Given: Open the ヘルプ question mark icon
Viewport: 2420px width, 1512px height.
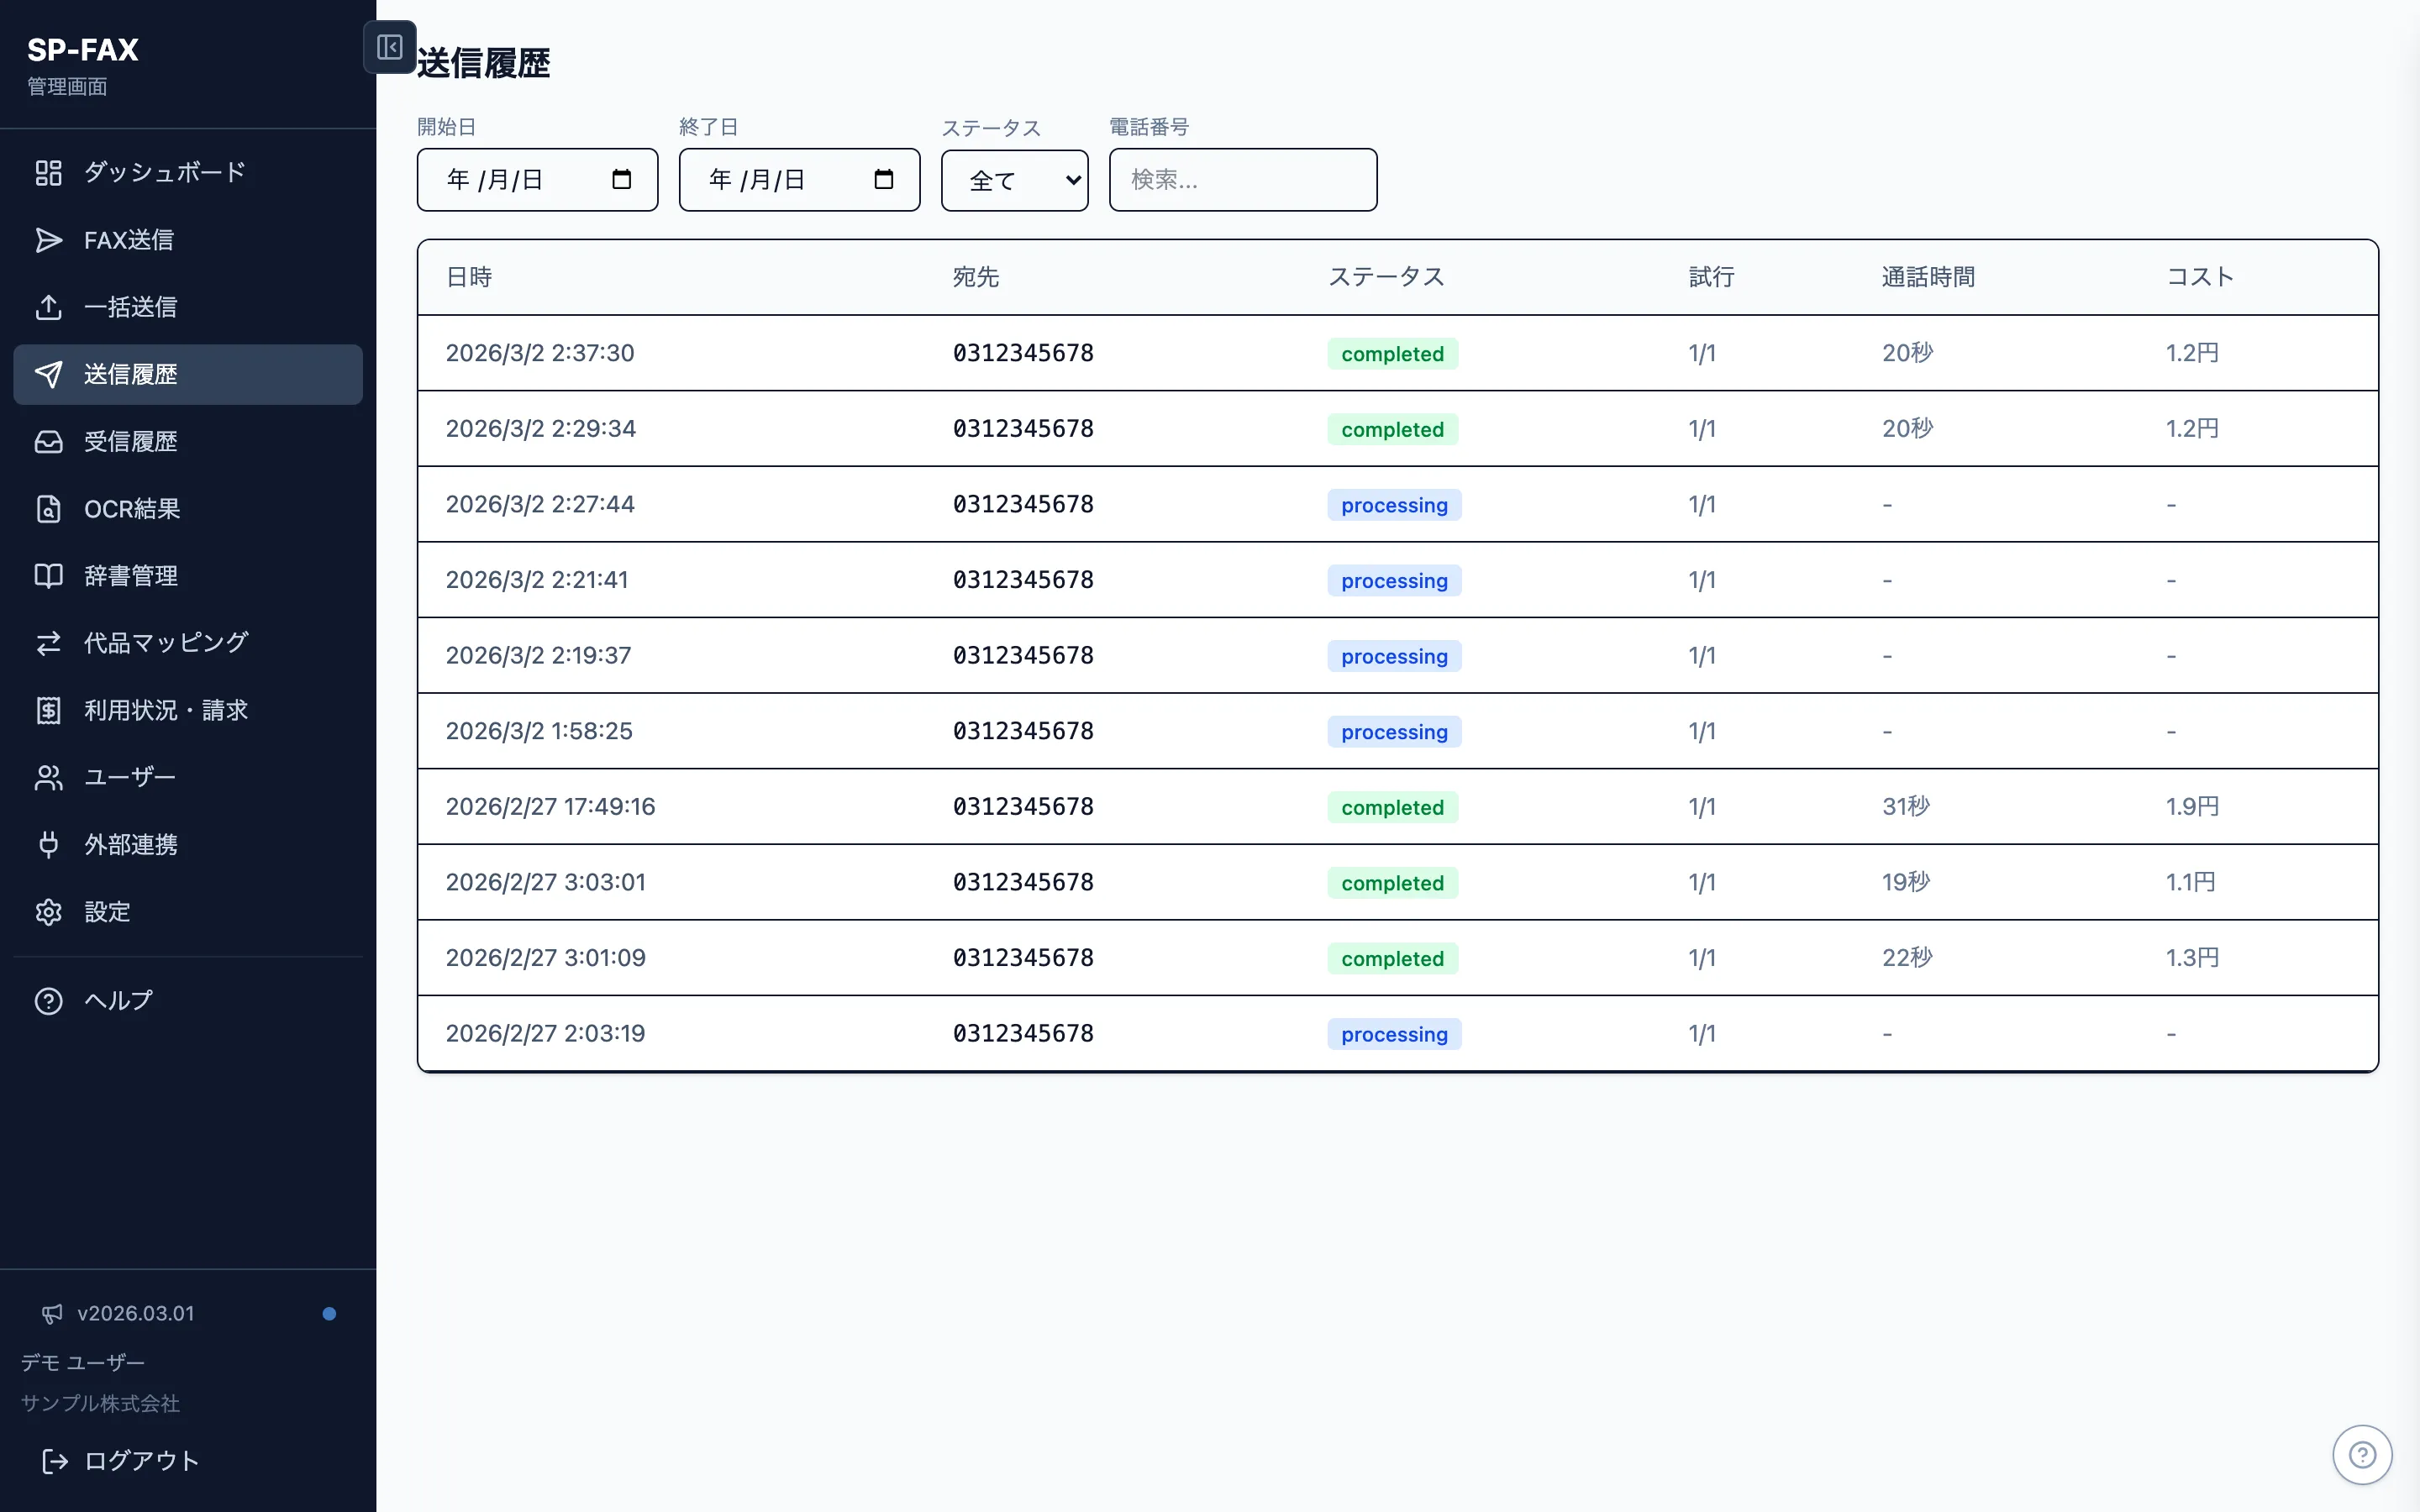Looking at the screenshot, I should 49,1000.
